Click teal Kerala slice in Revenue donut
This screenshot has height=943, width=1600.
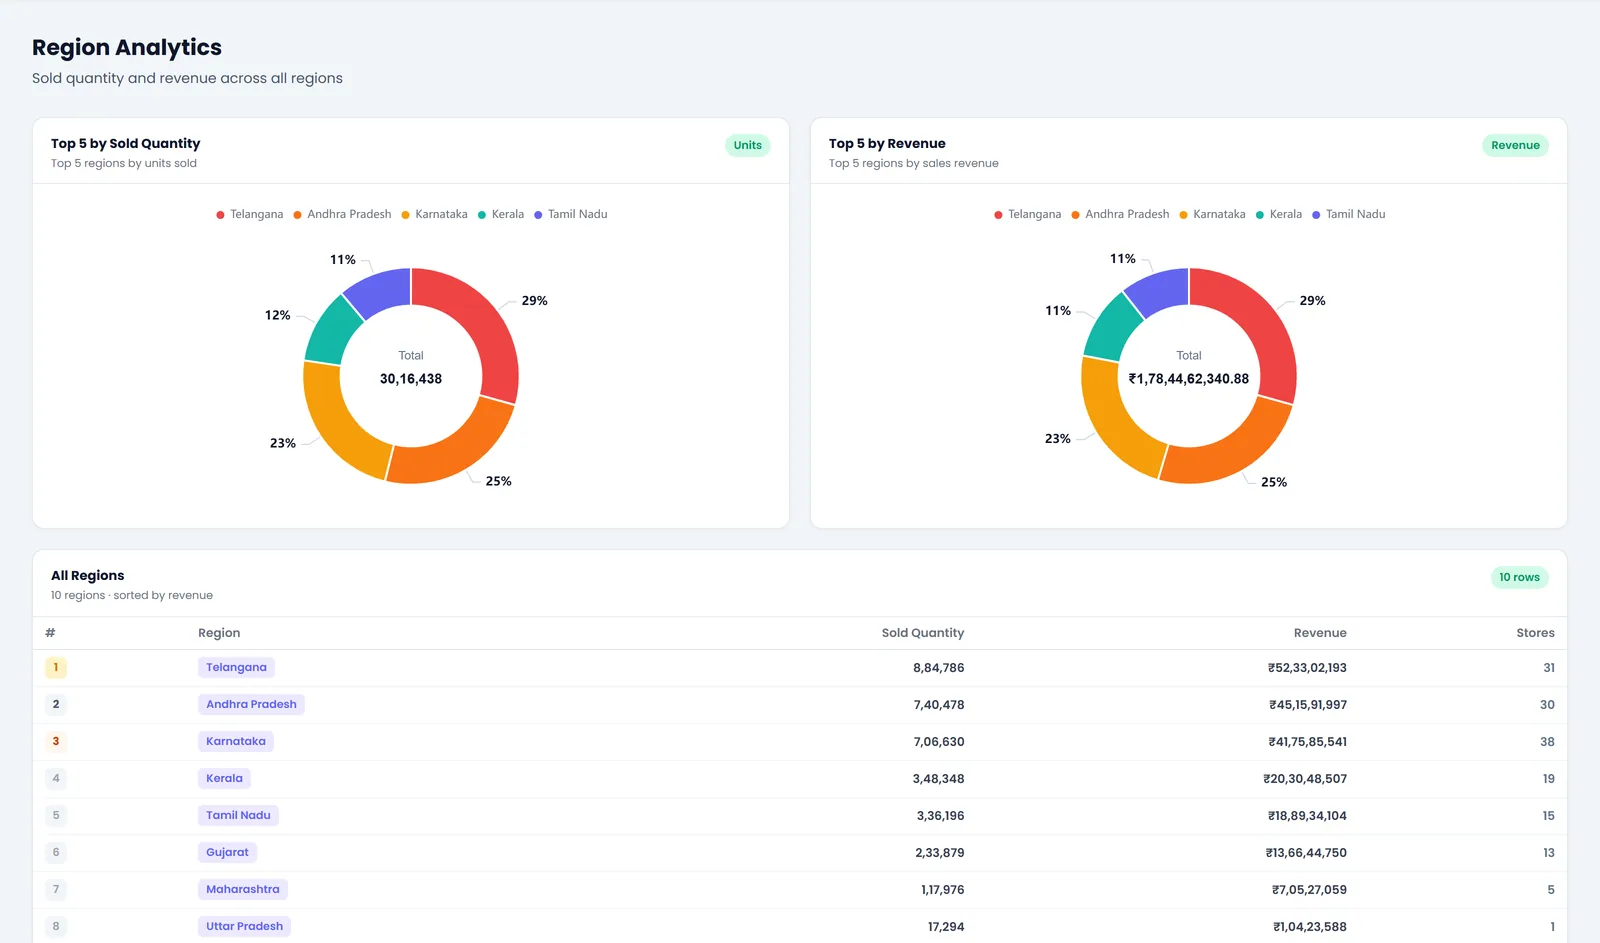click(x=1110, y=331)
